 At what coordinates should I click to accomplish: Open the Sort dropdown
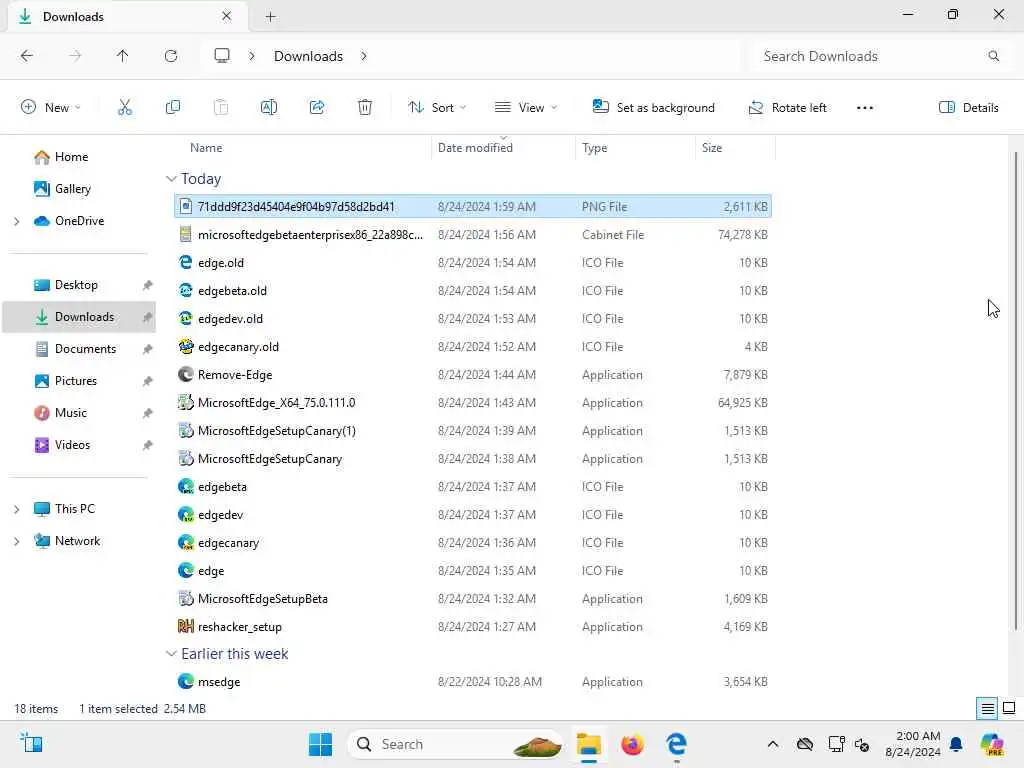[x=437, y=108]
